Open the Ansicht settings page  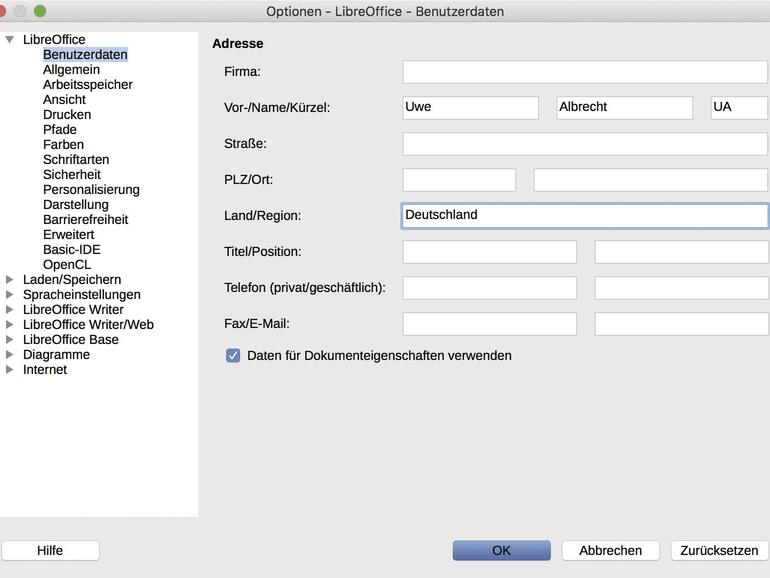pyautogui.click(x=64, y=100)
